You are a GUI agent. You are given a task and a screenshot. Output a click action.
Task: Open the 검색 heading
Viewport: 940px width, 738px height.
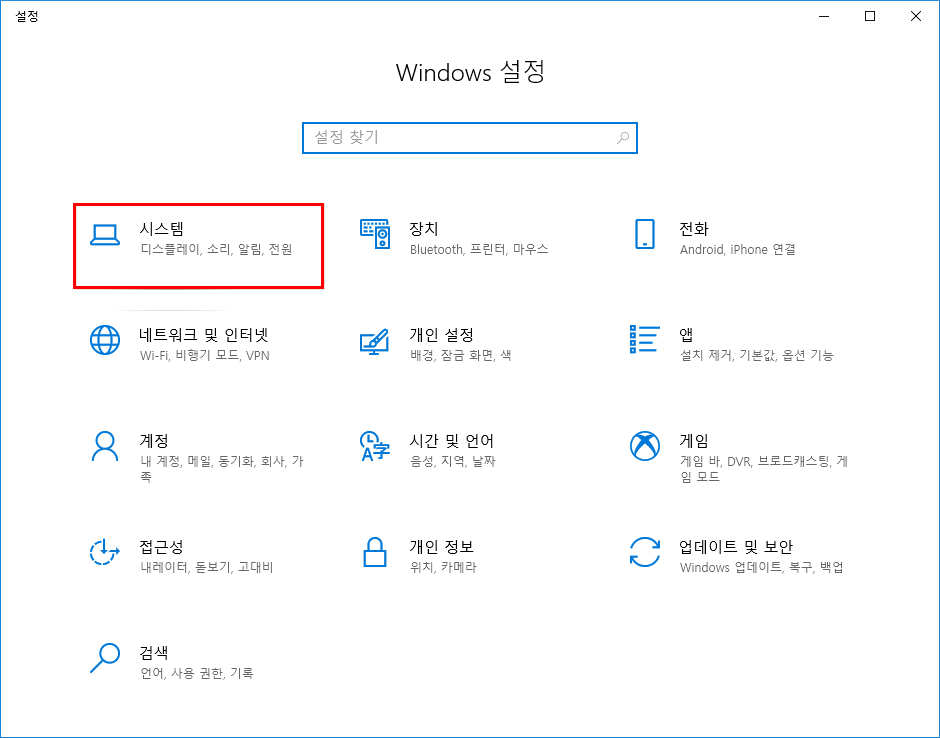[x=154, y=652]
